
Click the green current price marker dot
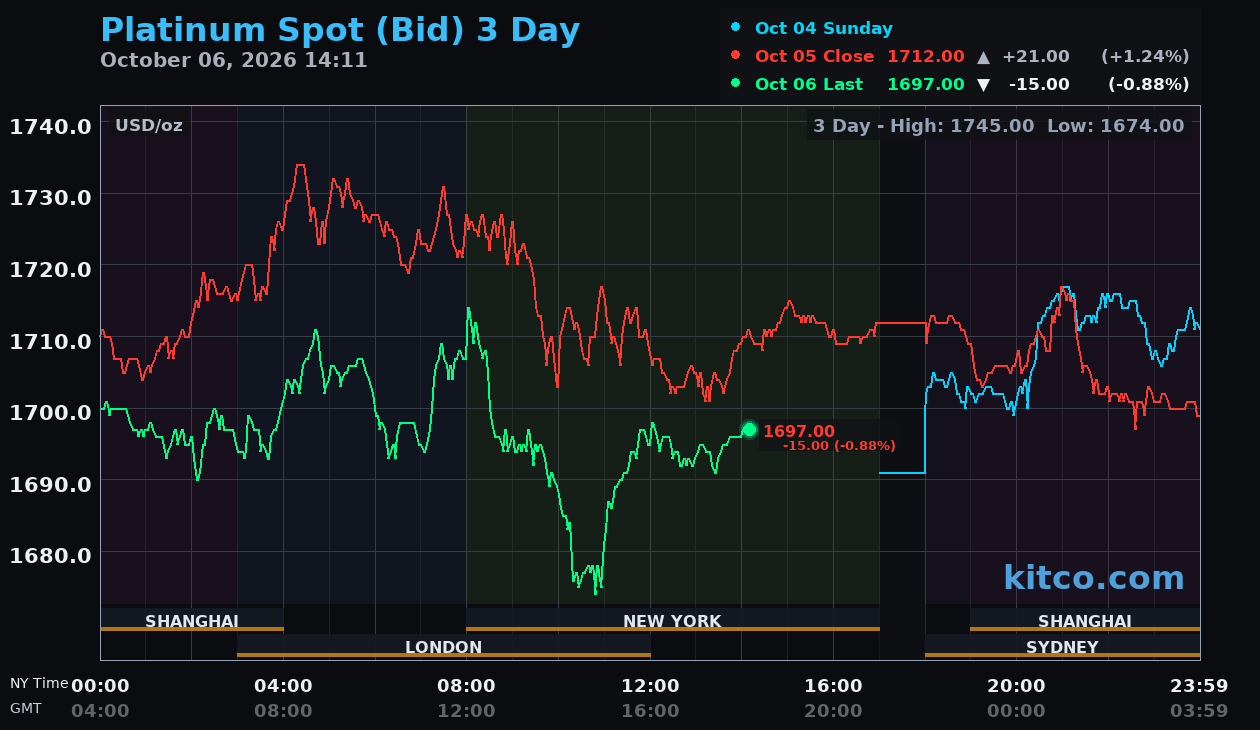point(749,430)
